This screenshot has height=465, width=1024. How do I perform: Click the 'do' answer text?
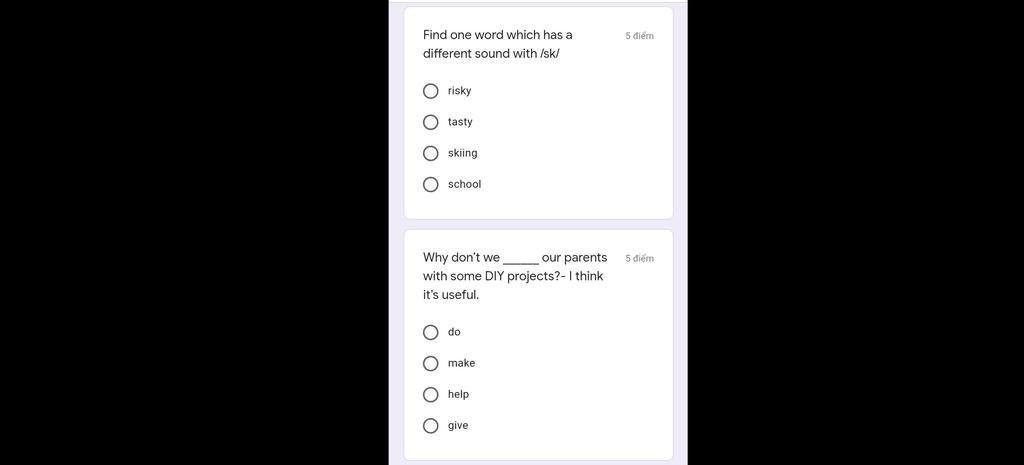454,332
